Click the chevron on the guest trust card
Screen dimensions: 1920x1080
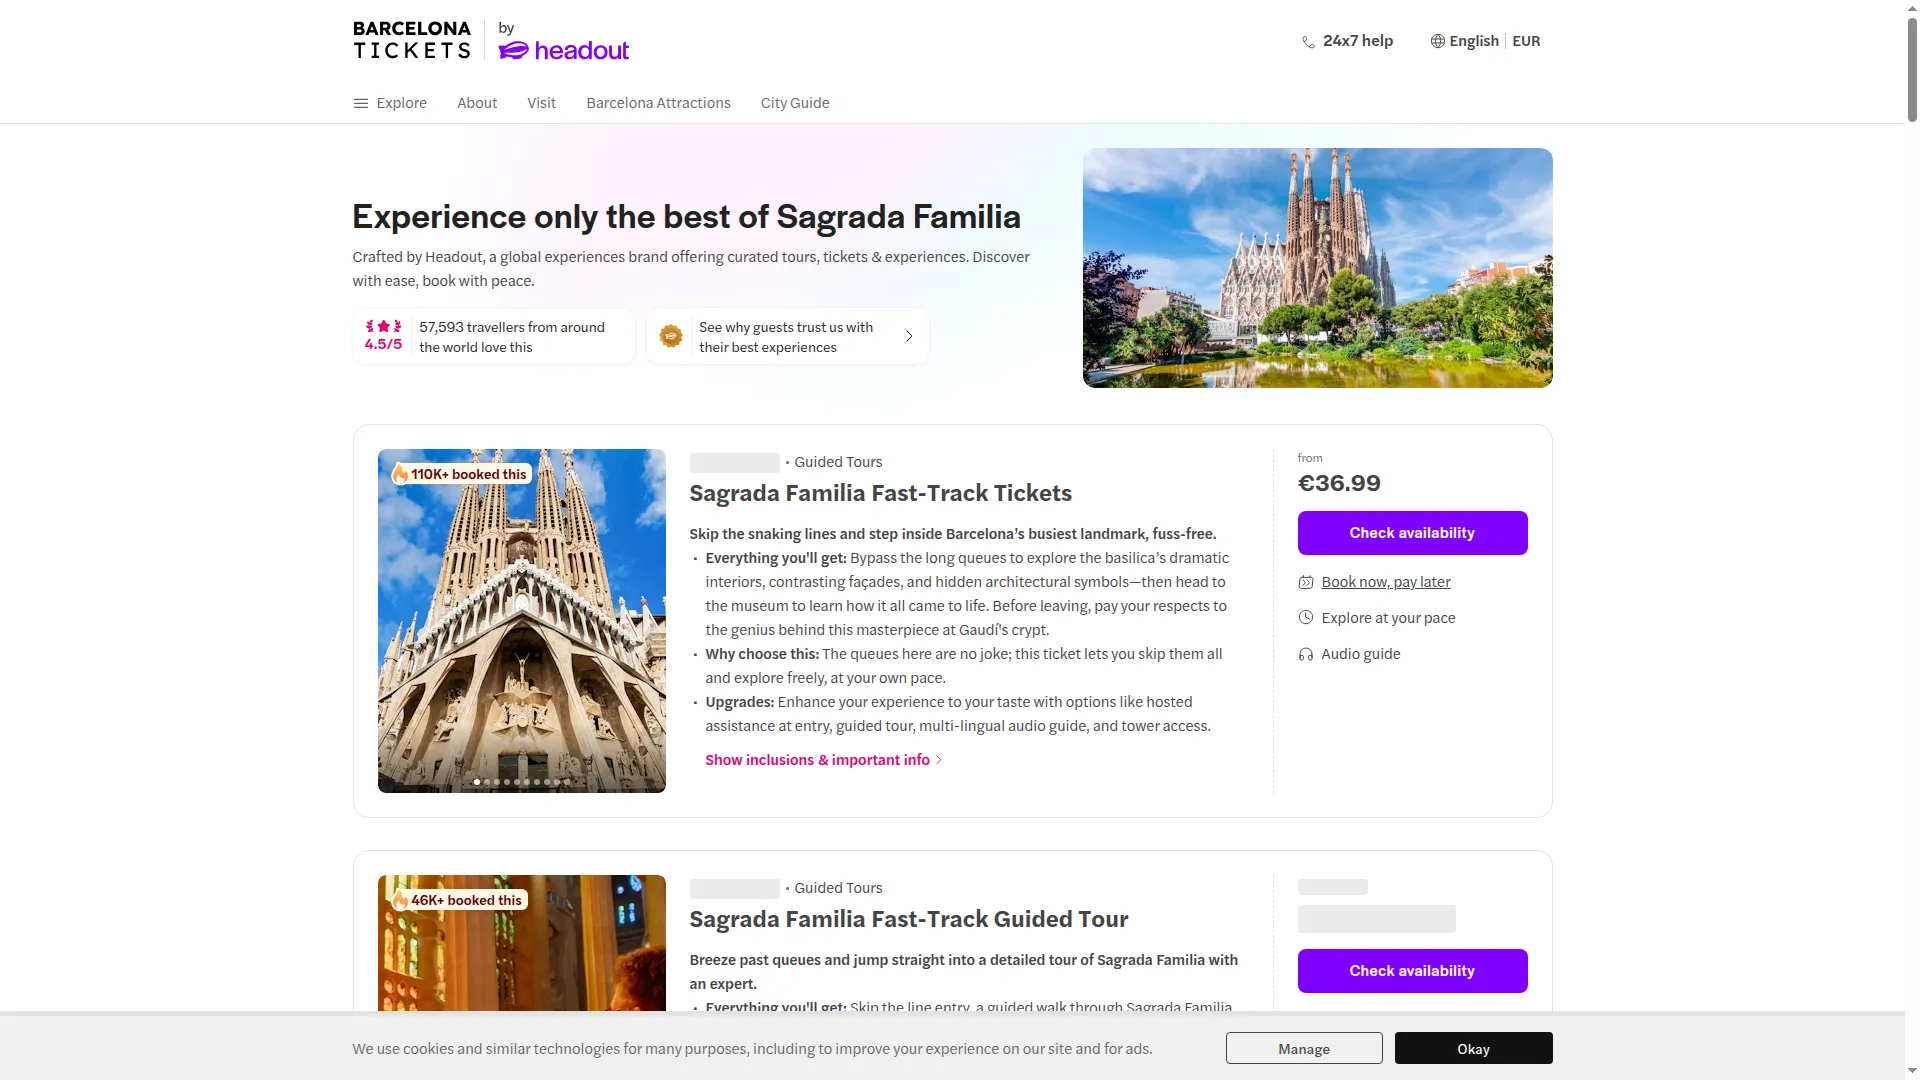point(909,336)
